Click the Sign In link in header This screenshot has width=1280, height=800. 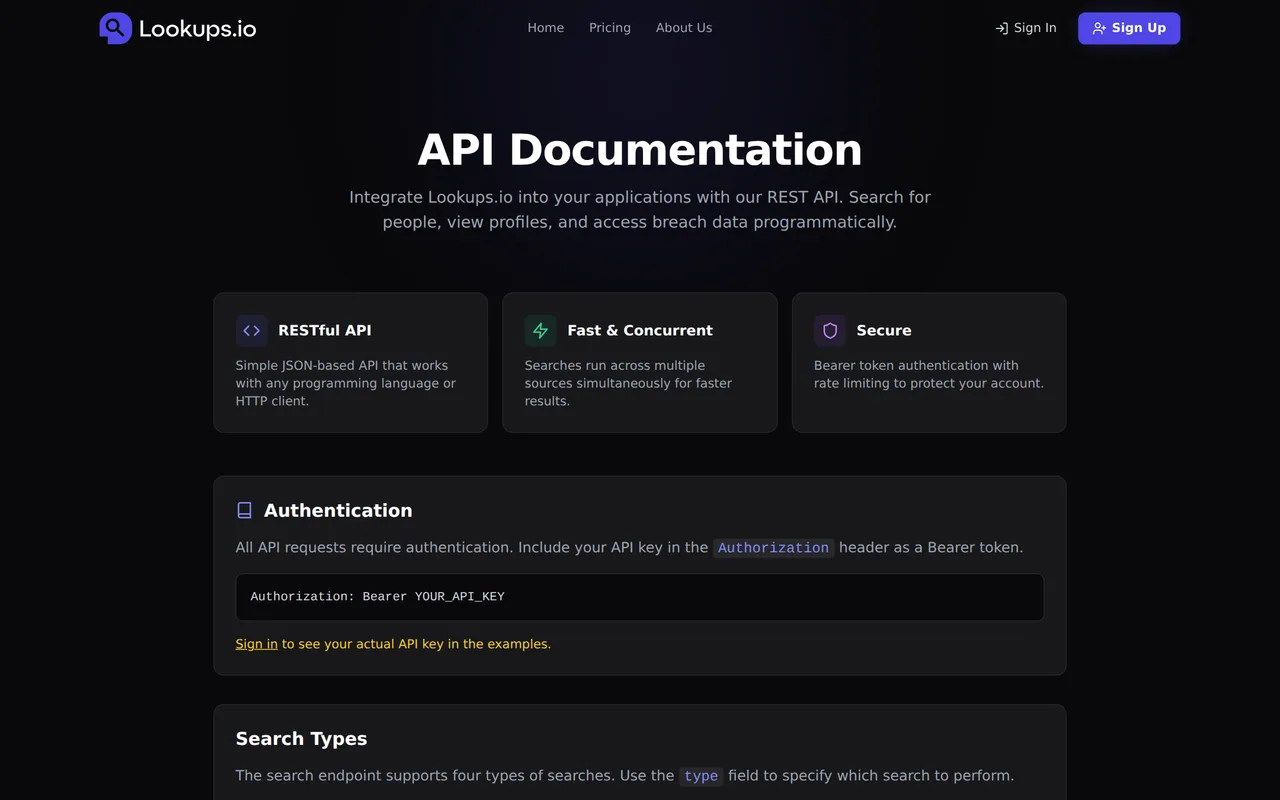[1026, 28]
